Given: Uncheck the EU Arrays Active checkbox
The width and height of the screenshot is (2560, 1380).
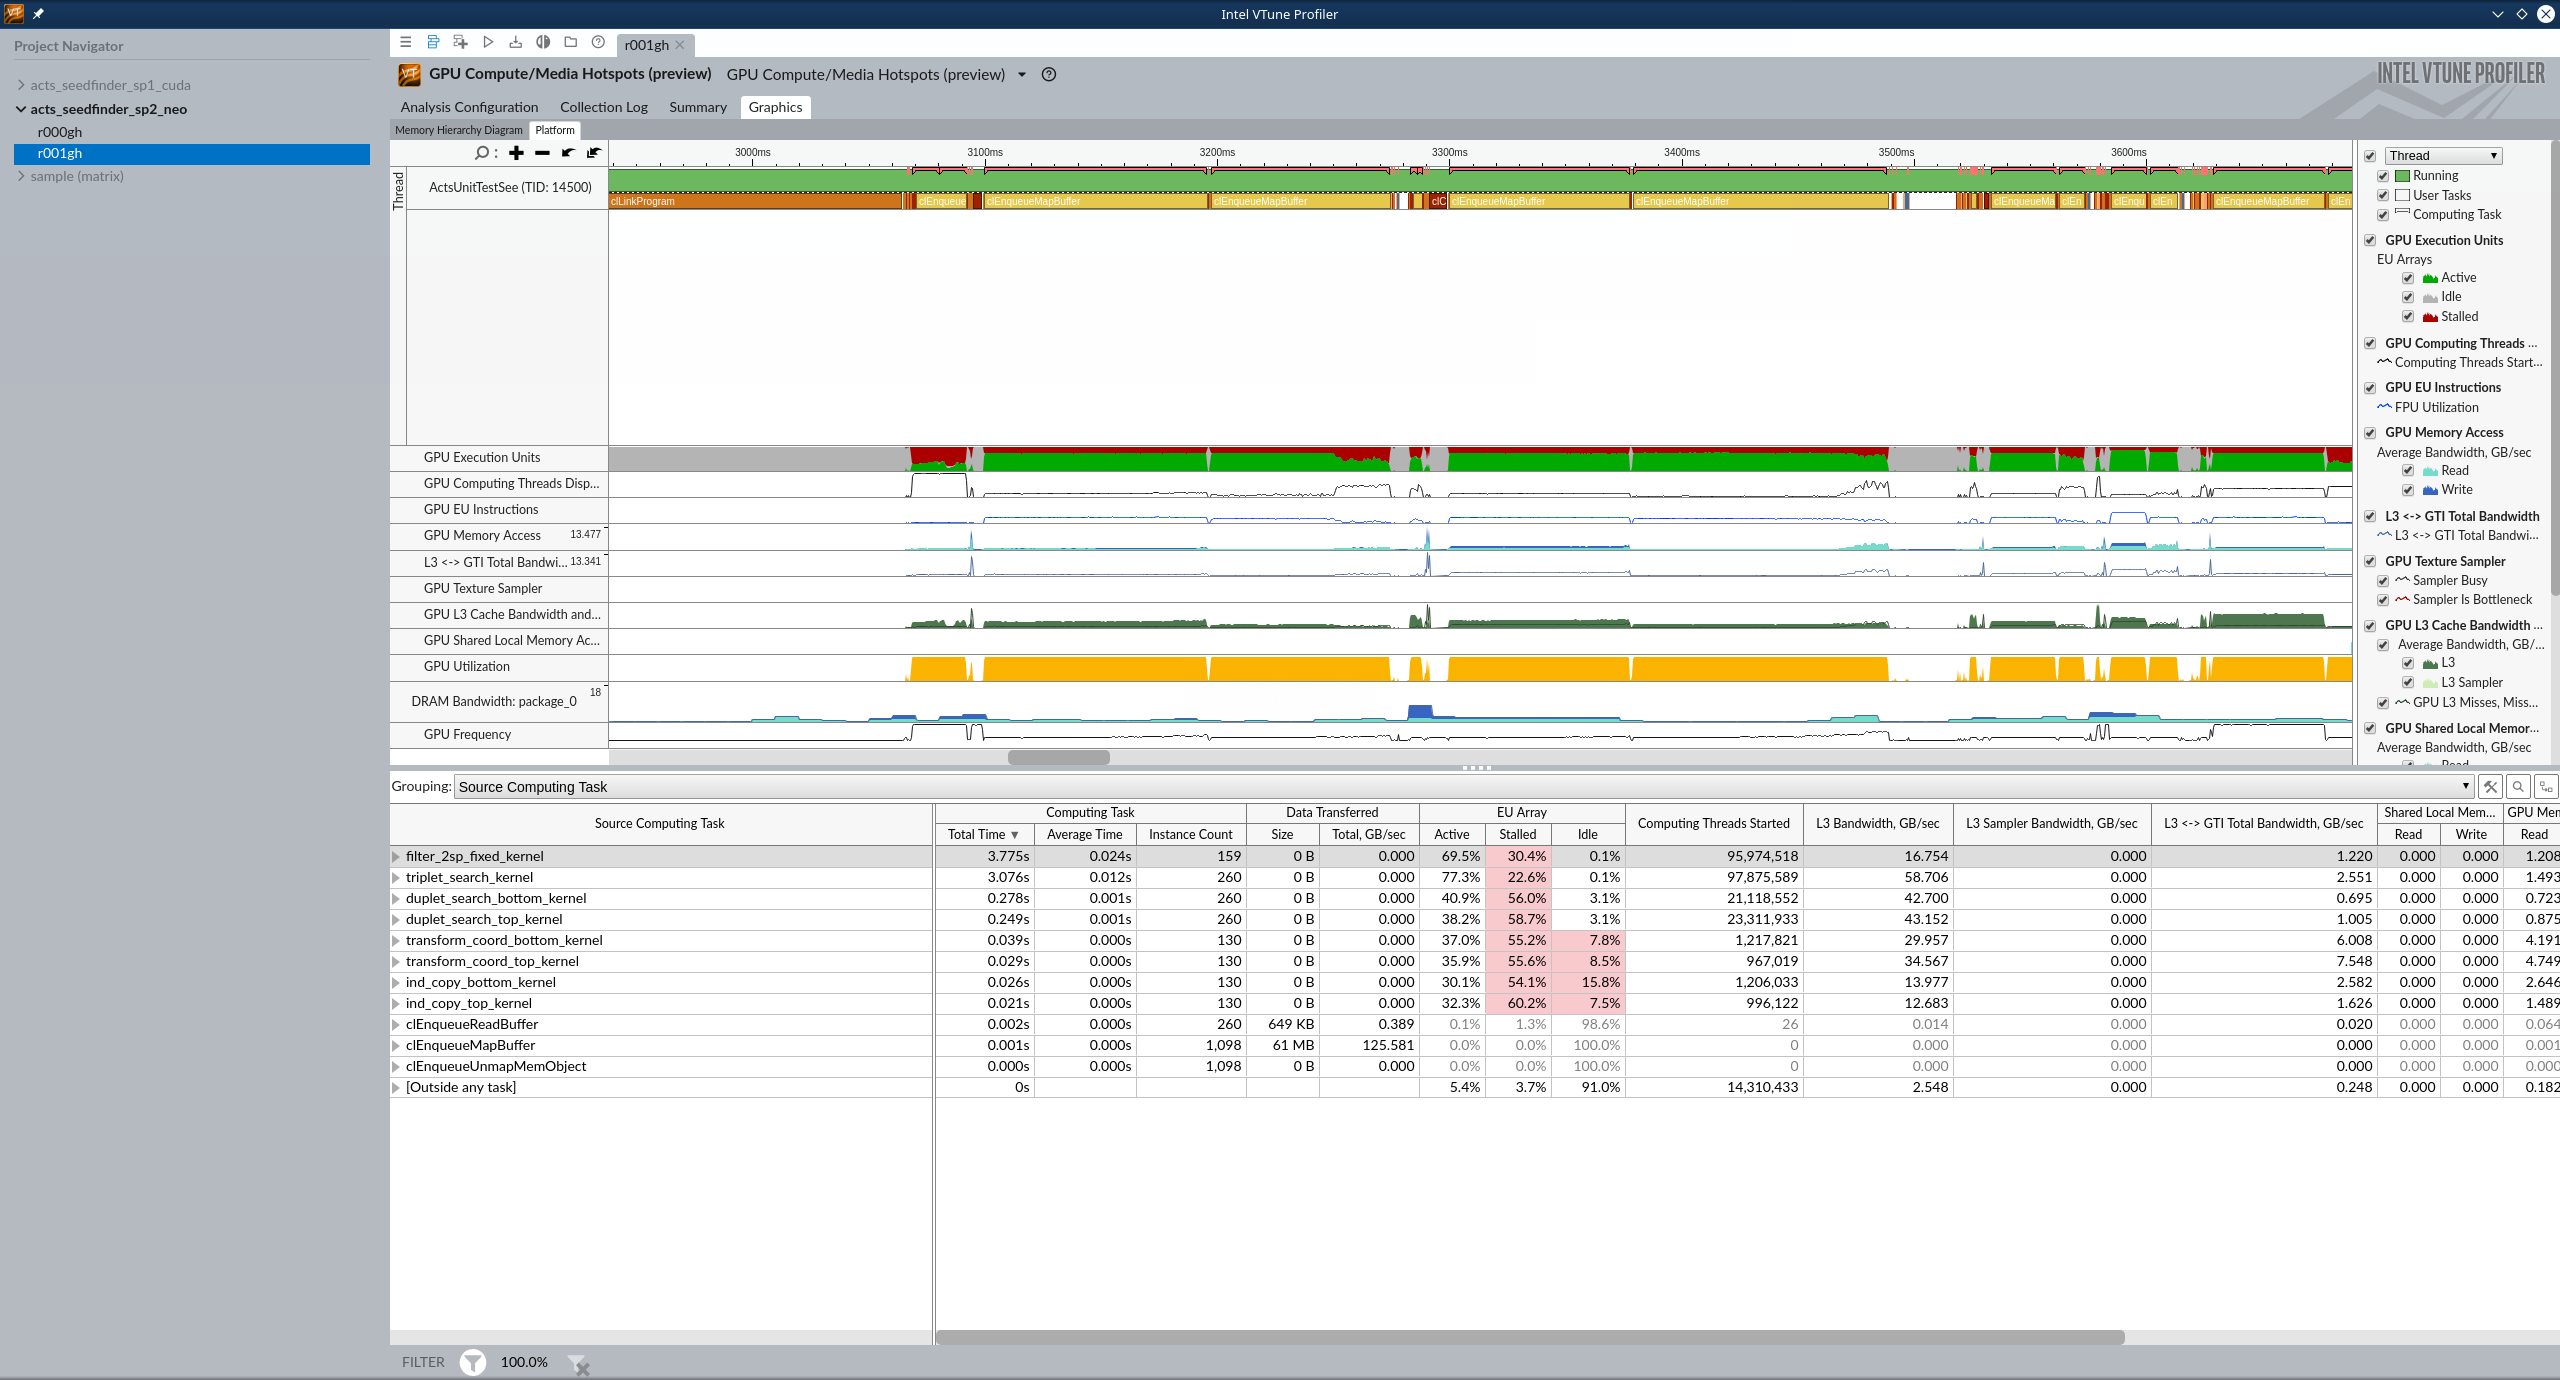Looking at the screenshot, I should point(2408,278).
